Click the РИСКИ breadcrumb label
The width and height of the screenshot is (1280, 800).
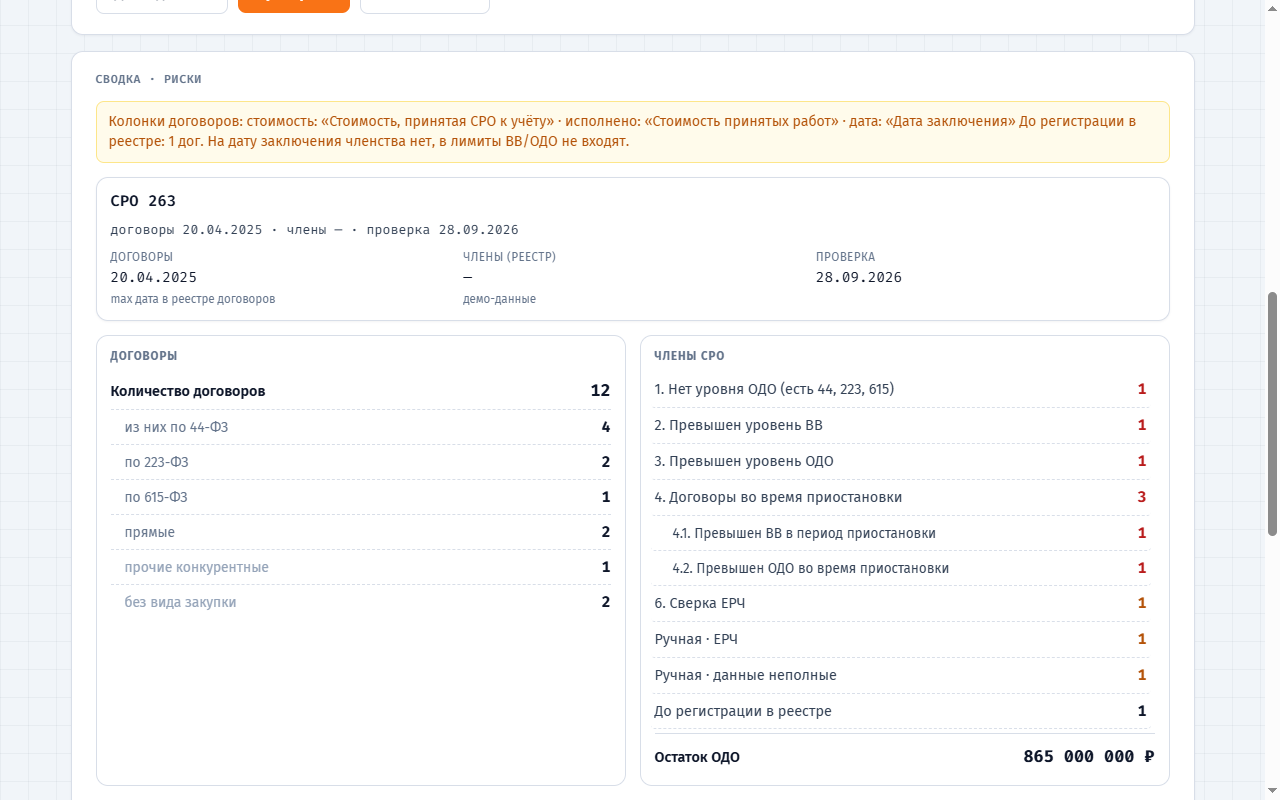click(x=183, y=79)
